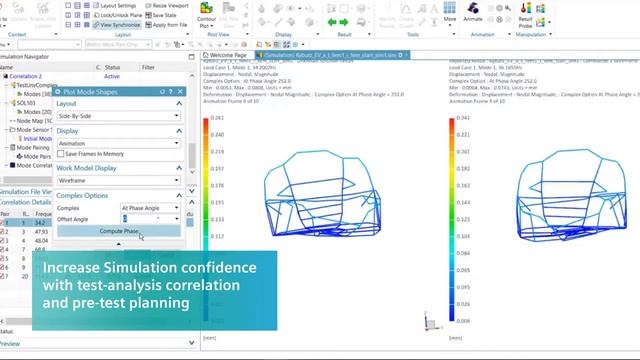This screenshot has height=360, width=640.
Task: Go to previous result with green left arrow
Action: click(x=332, y=22)
